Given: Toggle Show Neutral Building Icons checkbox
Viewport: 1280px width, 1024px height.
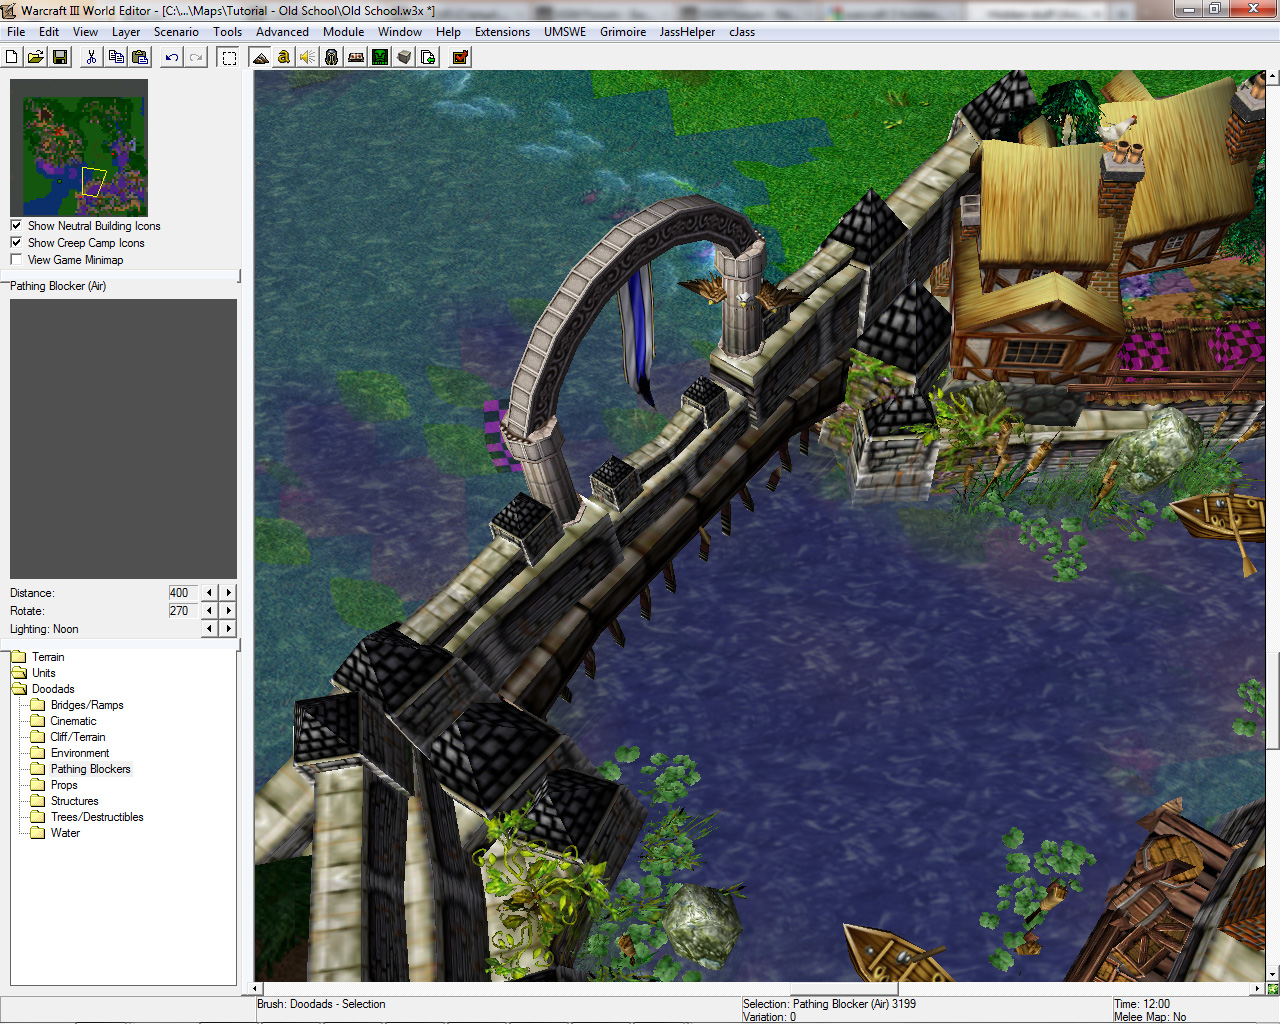Looking at the screenshot, I should click(x=16, y=226).
